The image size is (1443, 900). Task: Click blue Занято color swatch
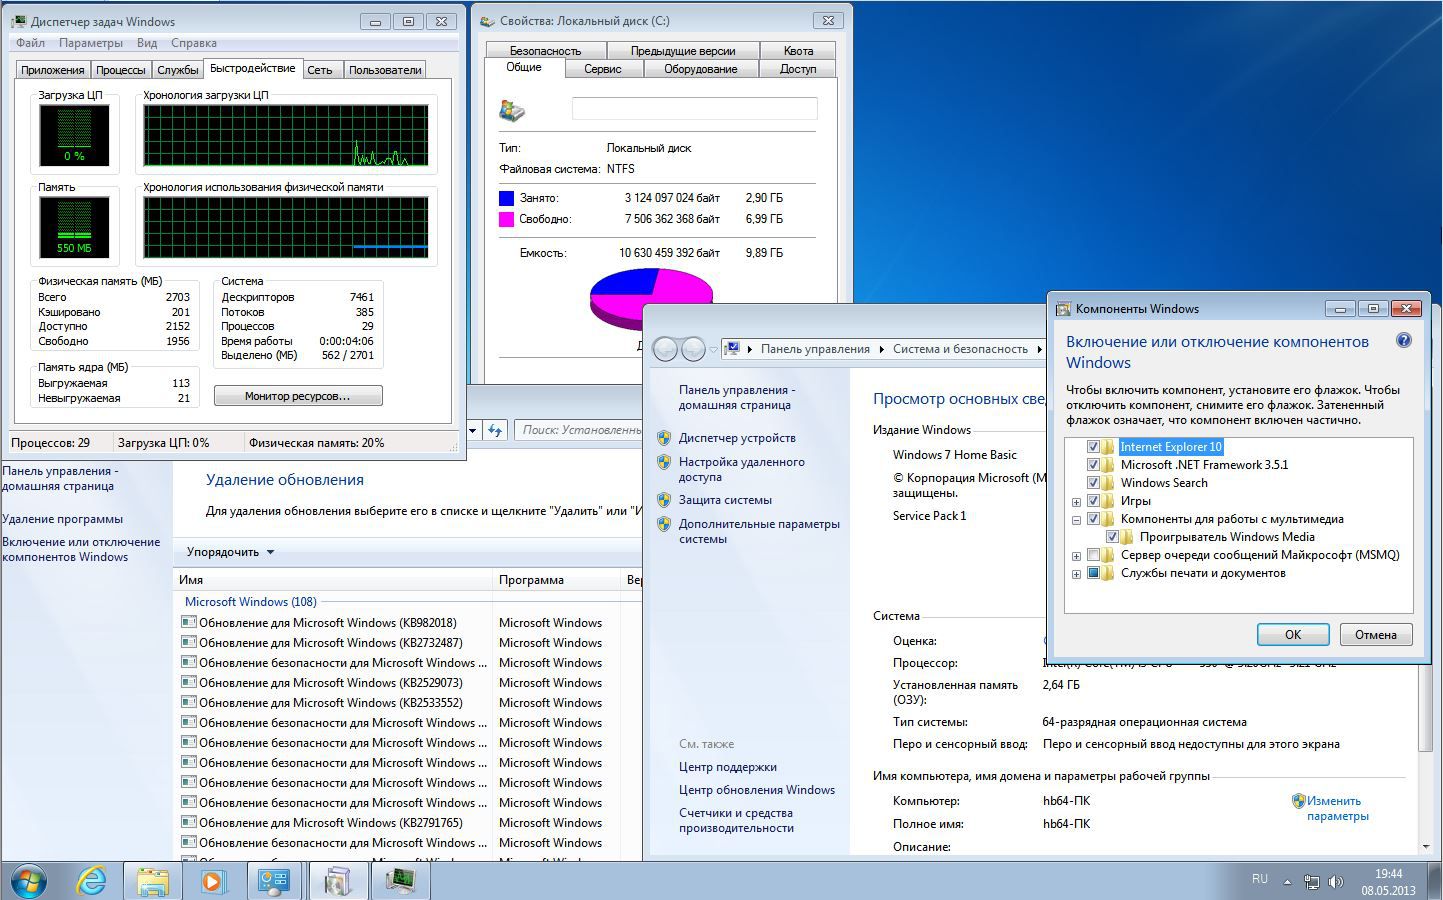click(x=506, y=198)
